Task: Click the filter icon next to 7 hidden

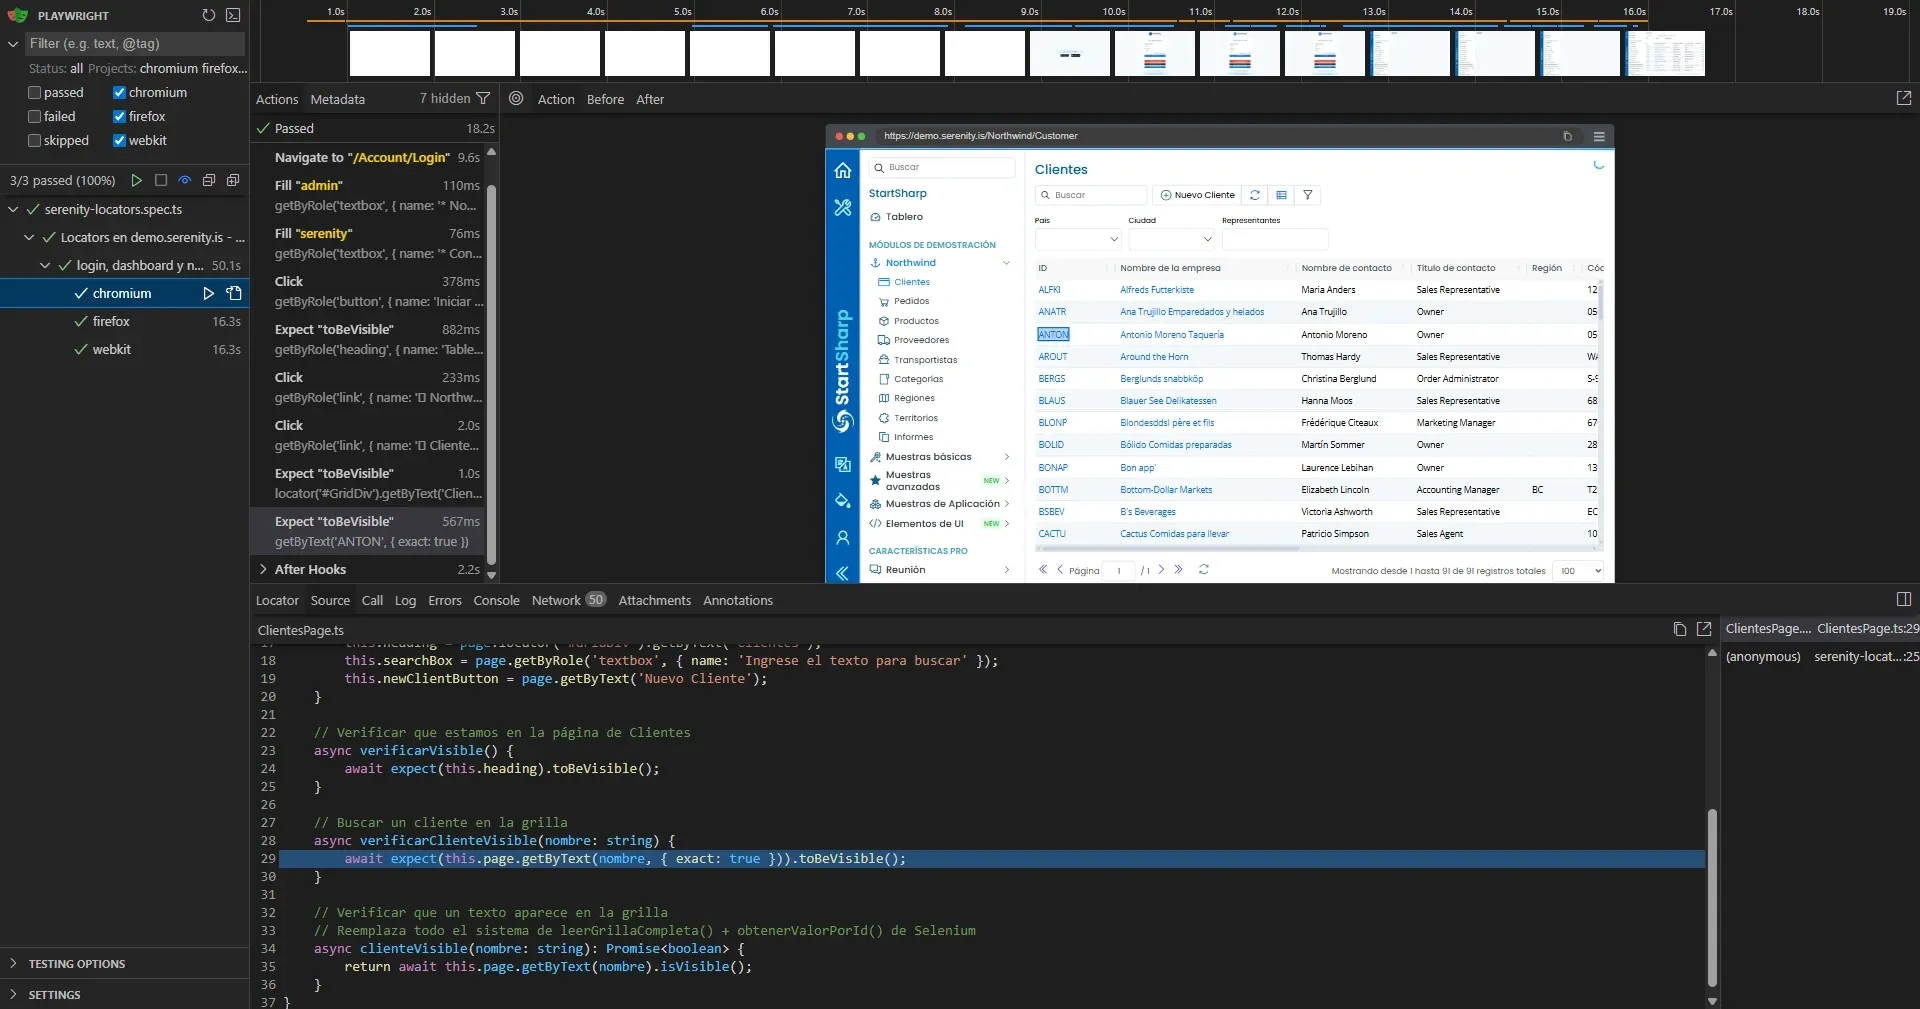Action: point(485,98)
